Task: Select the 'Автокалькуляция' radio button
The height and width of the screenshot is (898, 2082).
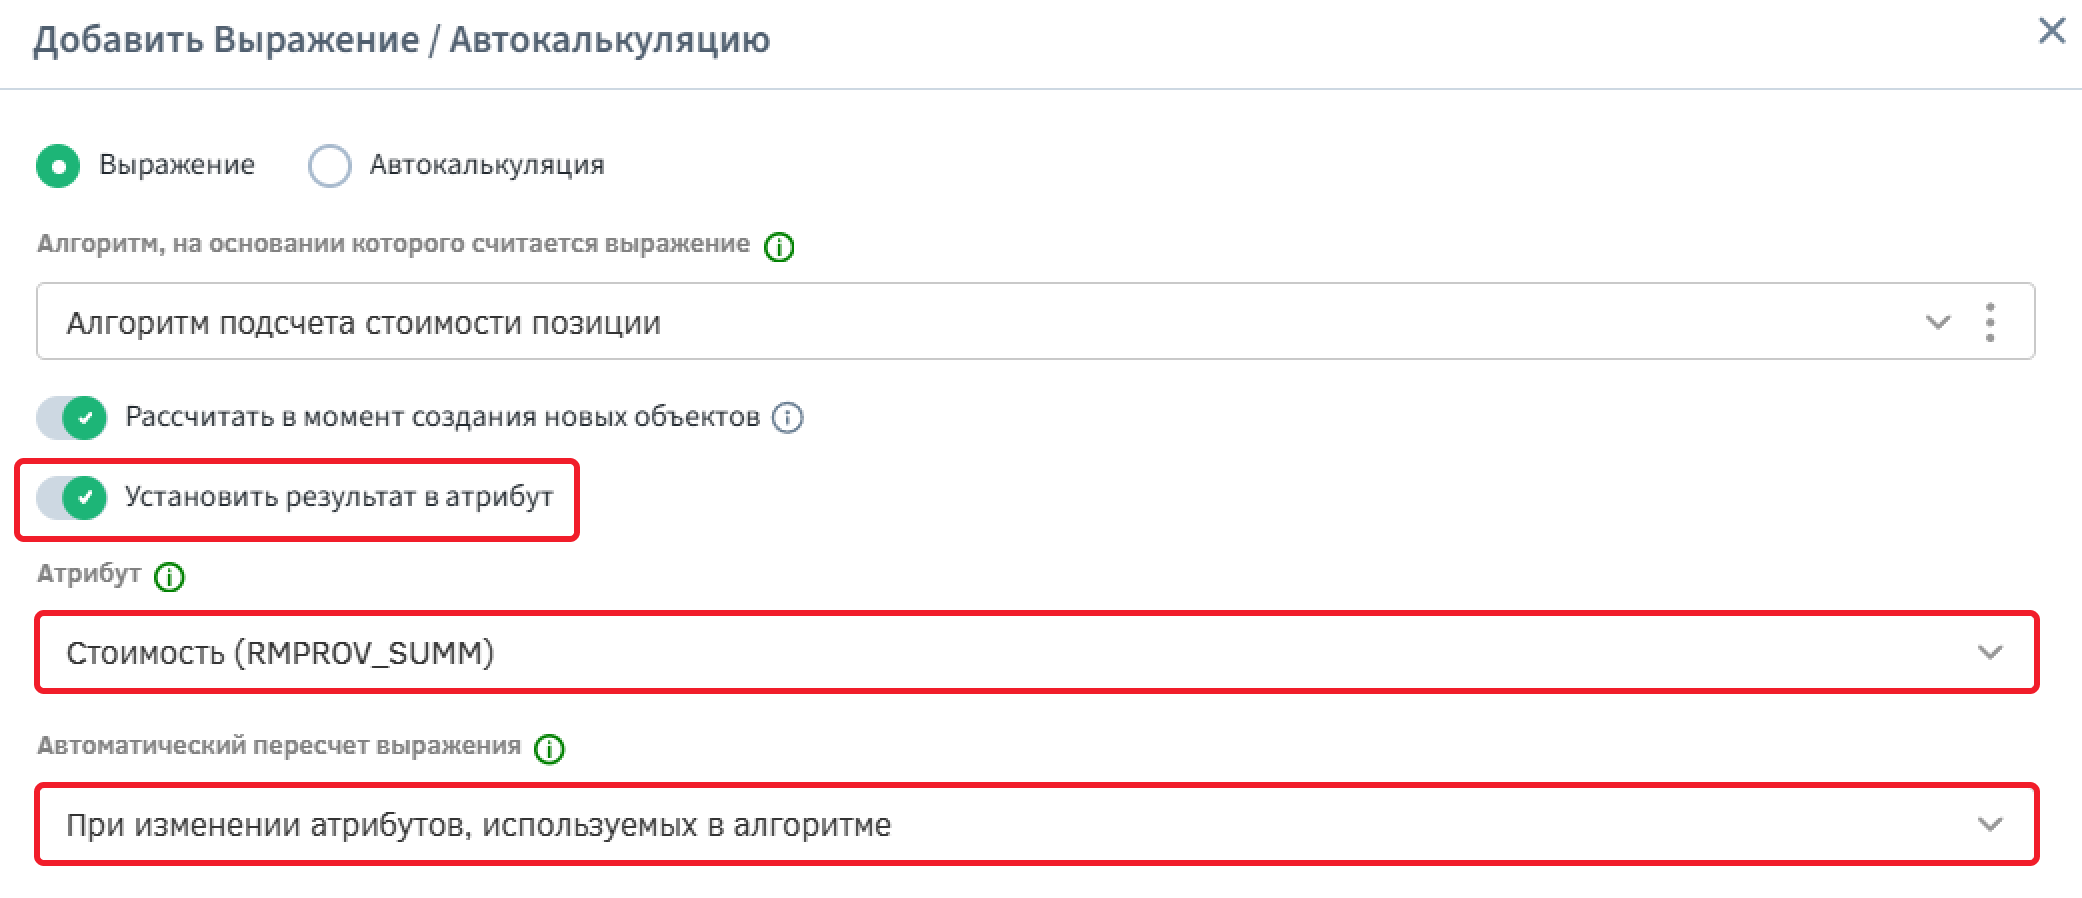Action: click(x=330, y=166)
